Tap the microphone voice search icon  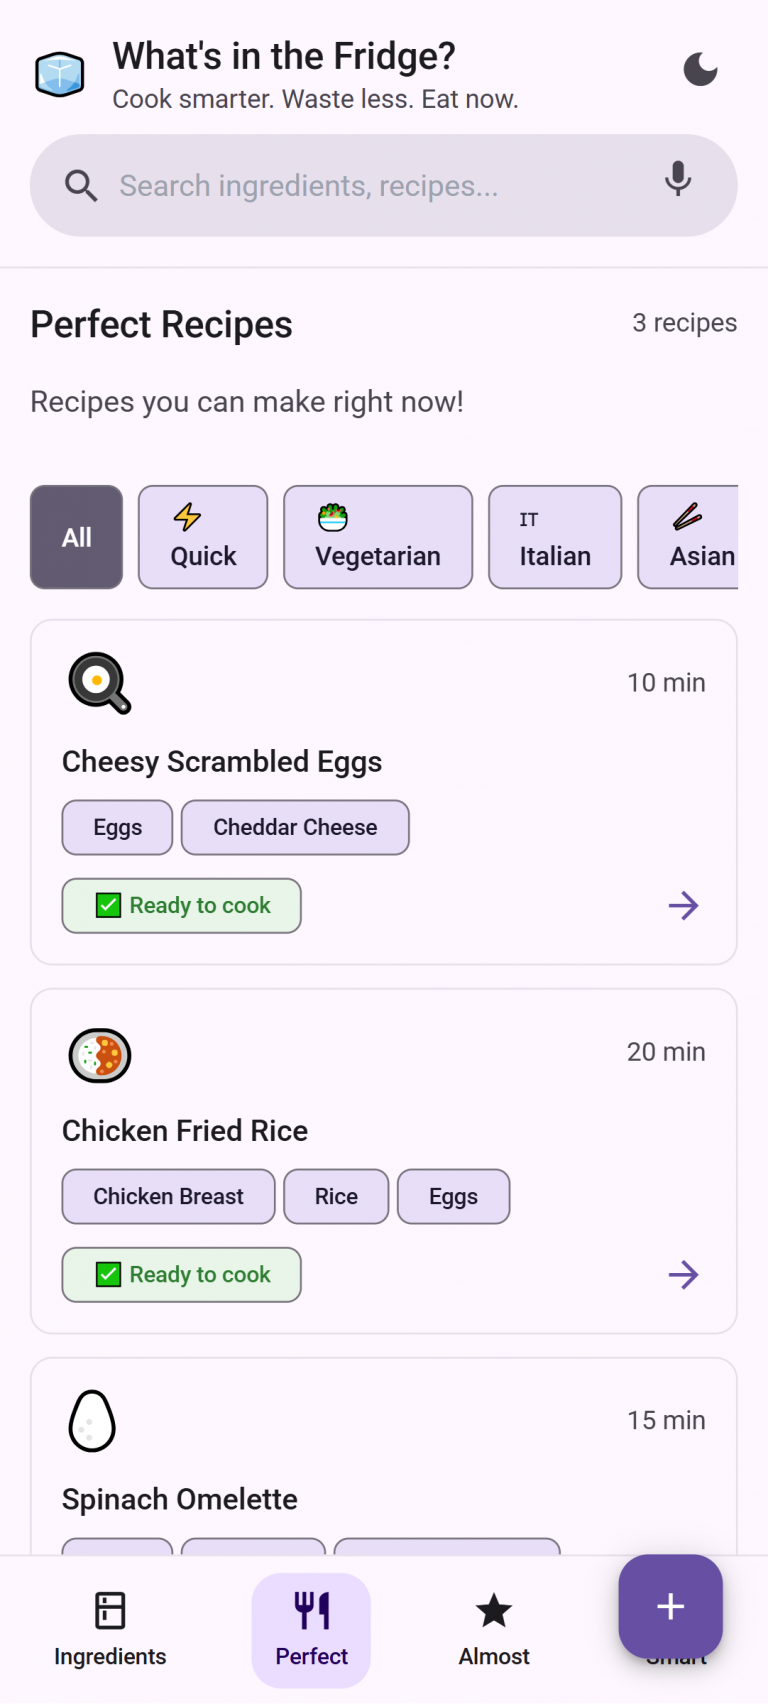coord(678,180)
